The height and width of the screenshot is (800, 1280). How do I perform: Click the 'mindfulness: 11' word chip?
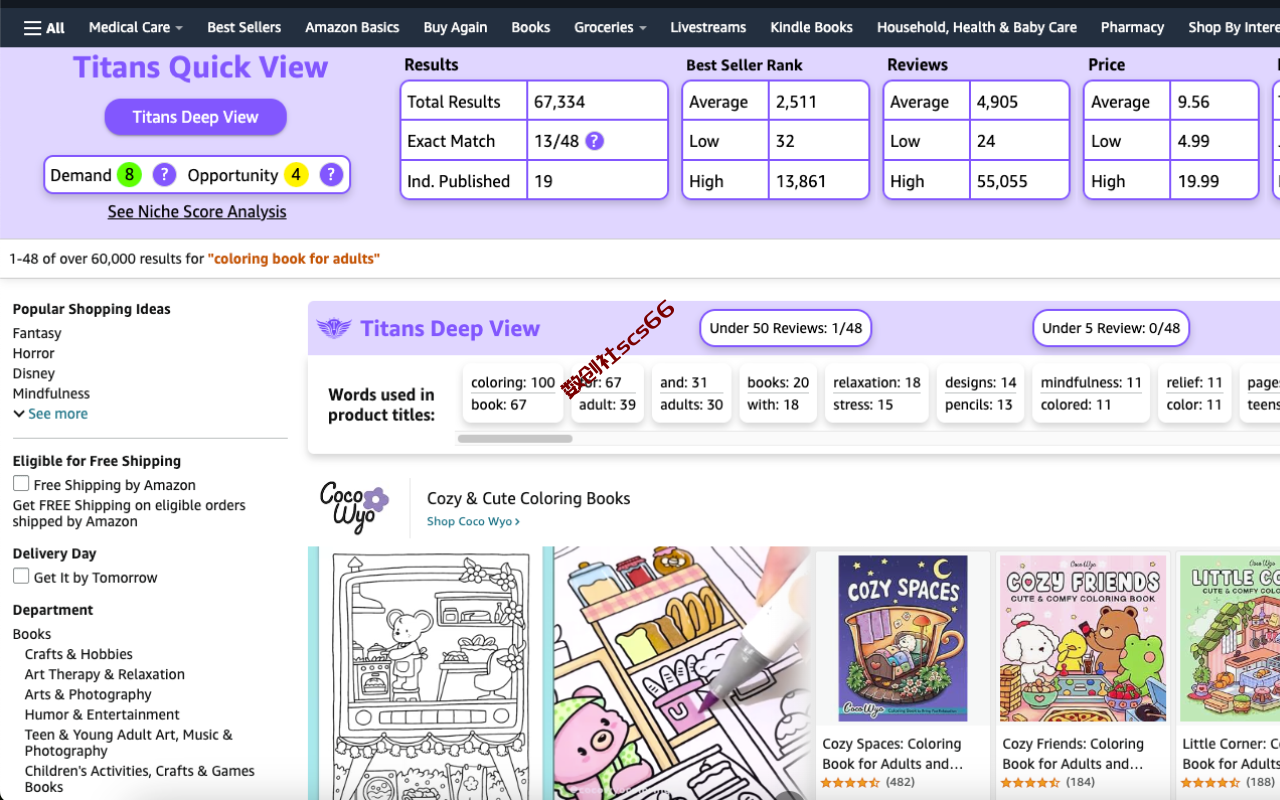coord(1091,382)
